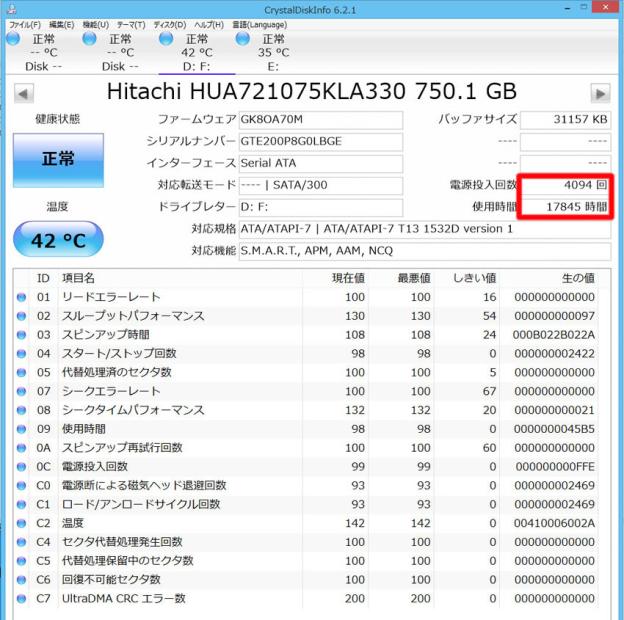Viewport: 624px width, 620px height.
Task: Open the ディスク(D) menu
Action: pos(170,25)
